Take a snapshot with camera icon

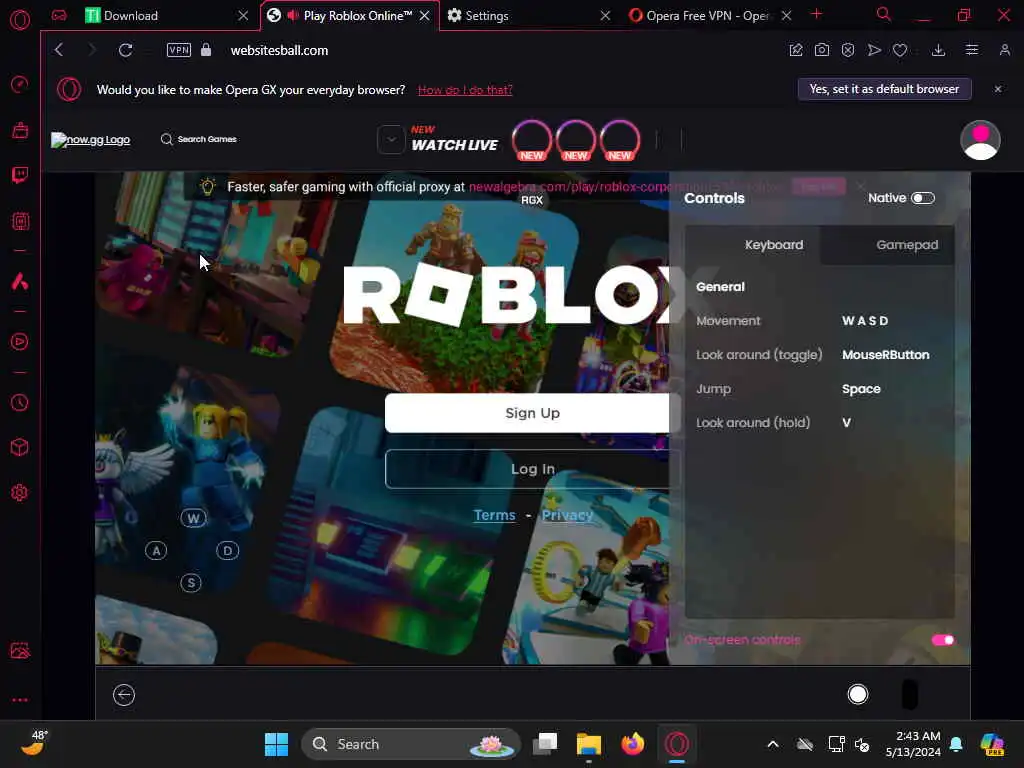(822, 50)
